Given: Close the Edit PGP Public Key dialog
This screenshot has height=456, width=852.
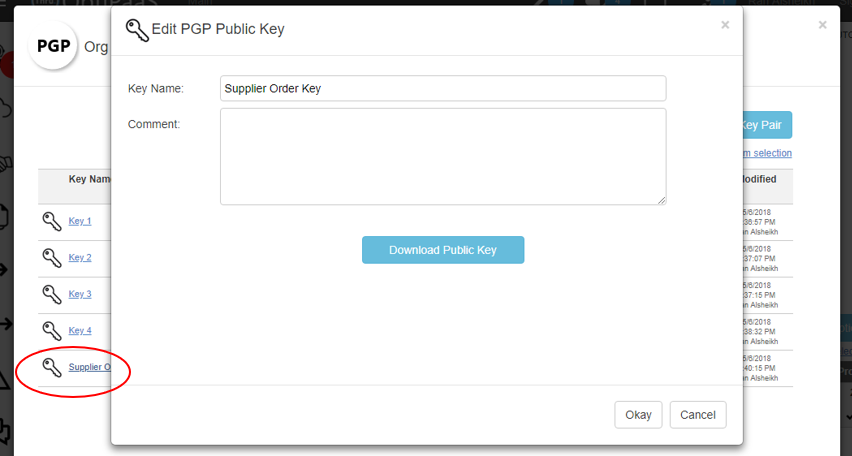Looking at the screenshot, I should (725, 25).
